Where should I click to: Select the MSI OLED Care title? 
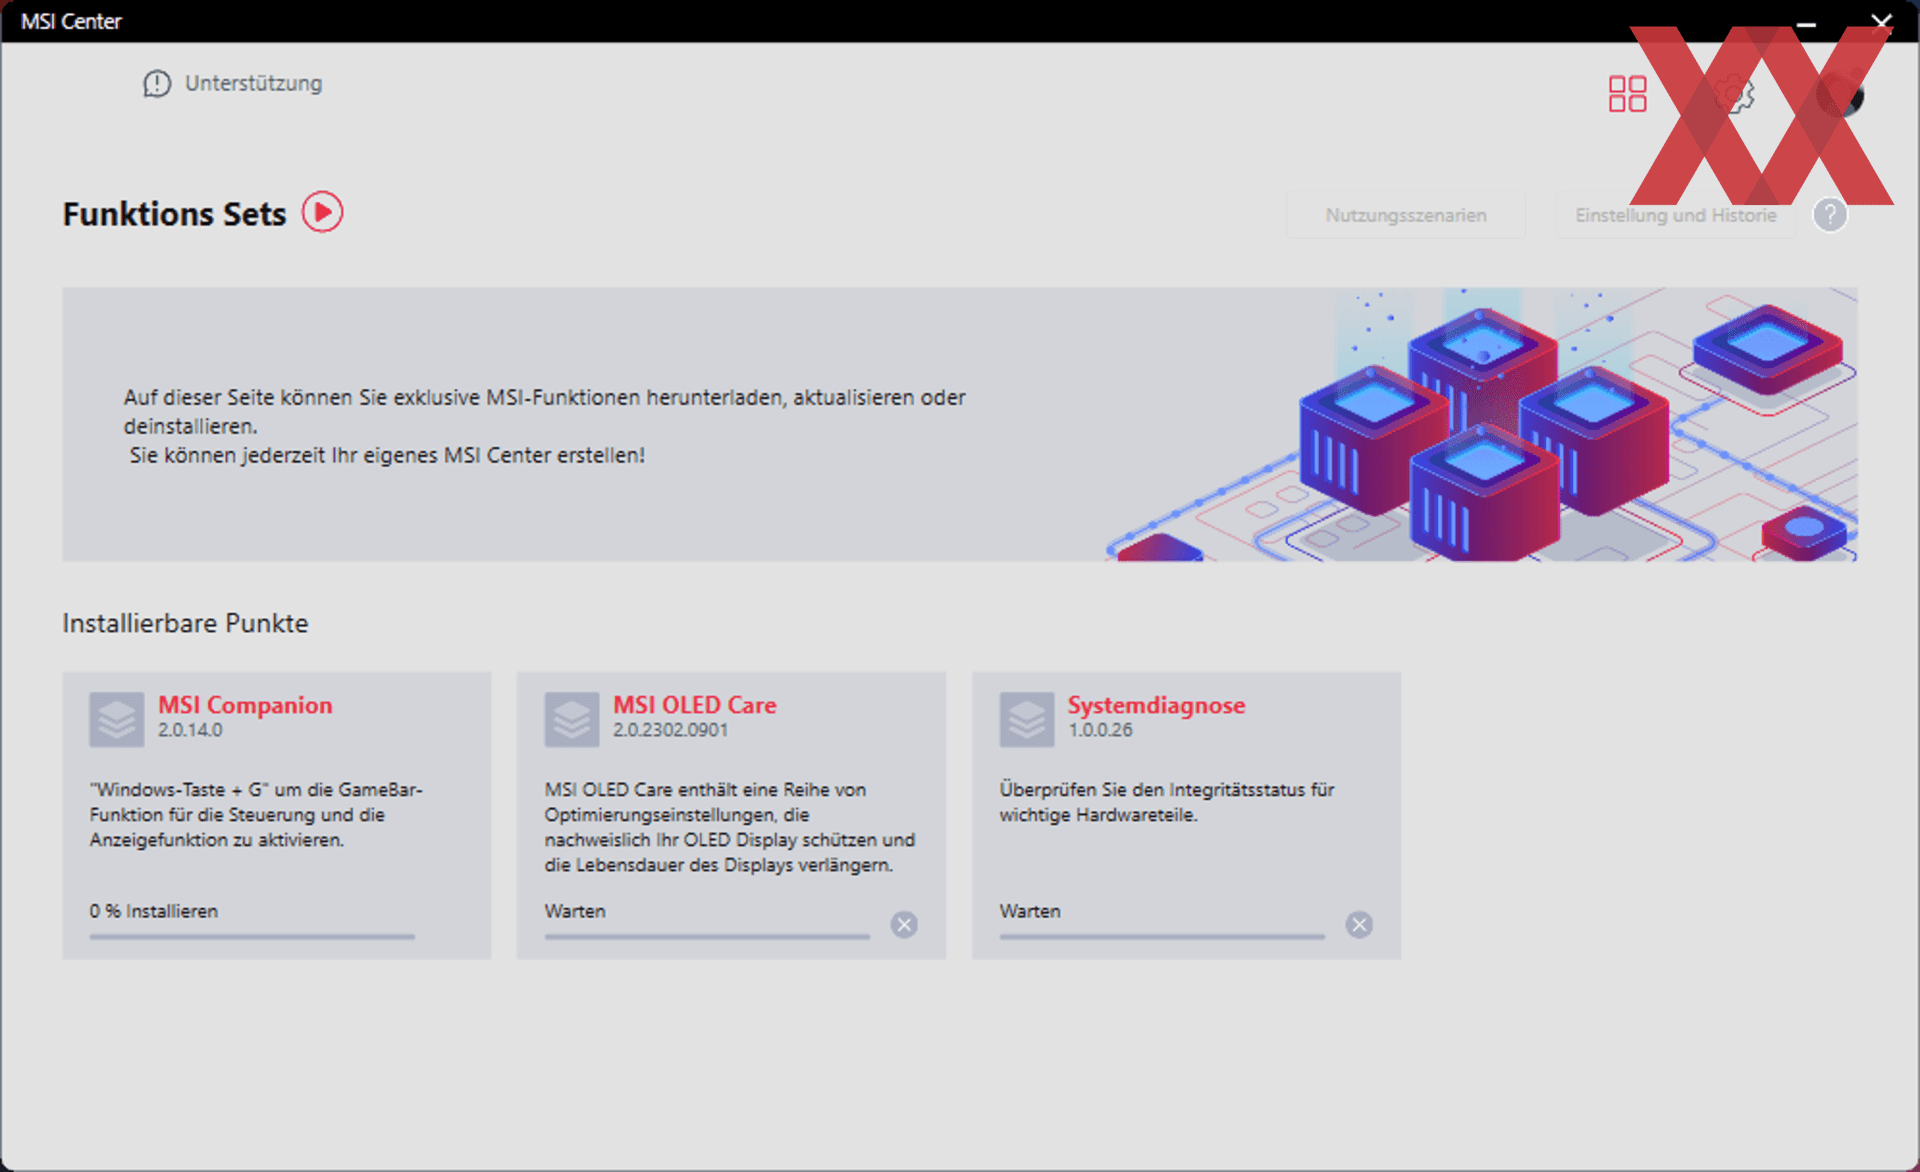(x=695, y=705)
